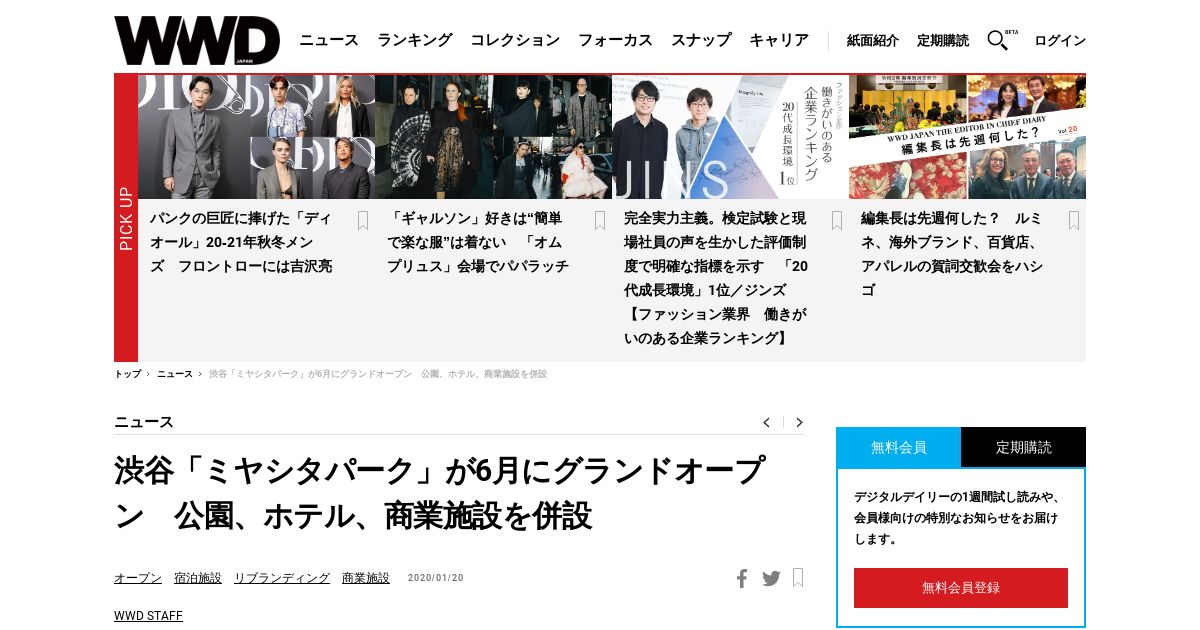Open the Homme Plus venue photo thumbnail

coord(493,137)
